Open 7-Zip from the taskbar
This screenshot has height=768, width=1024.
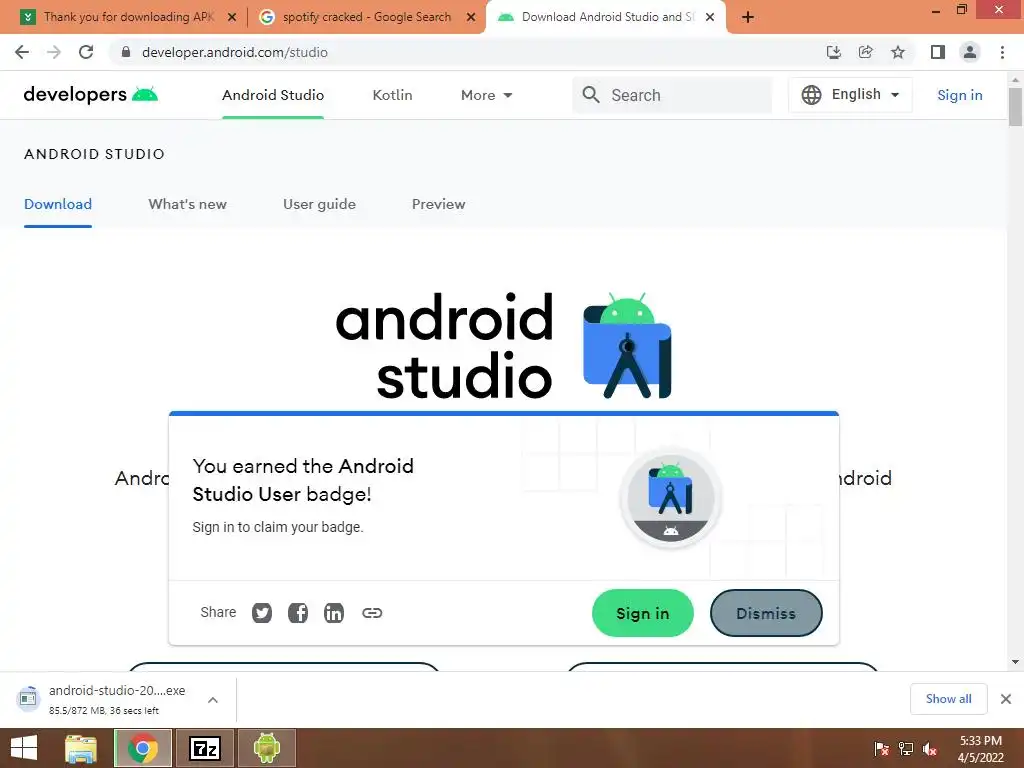(x=204, y=748)
